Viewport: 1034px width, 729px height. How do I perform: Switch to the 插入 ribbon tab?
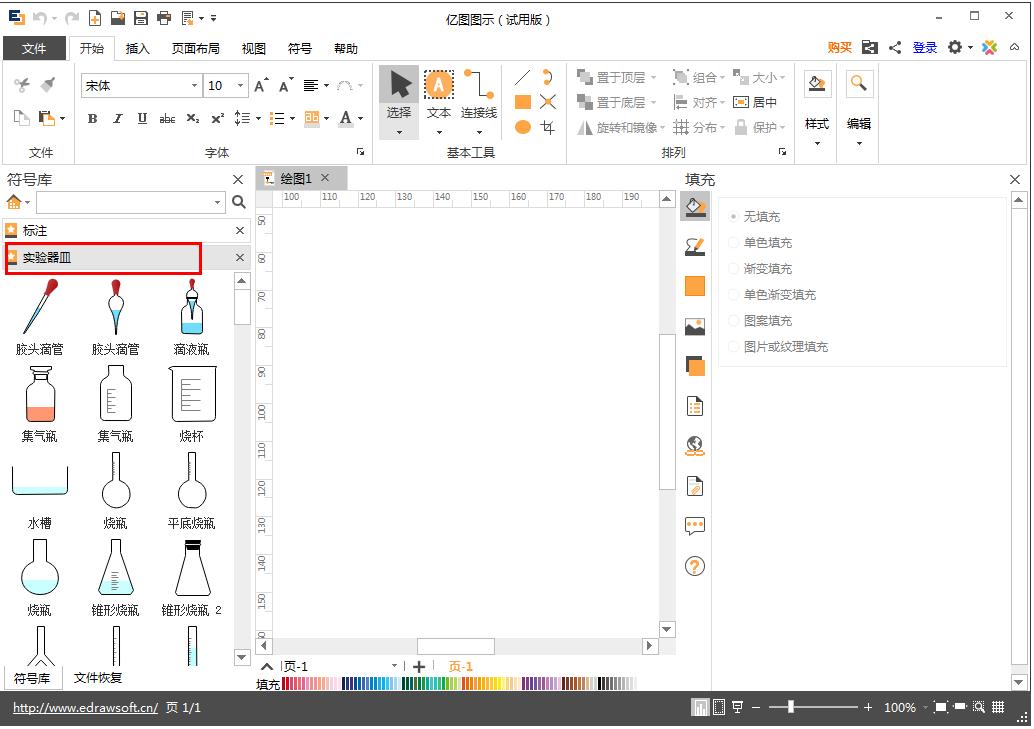coord(137,47)
